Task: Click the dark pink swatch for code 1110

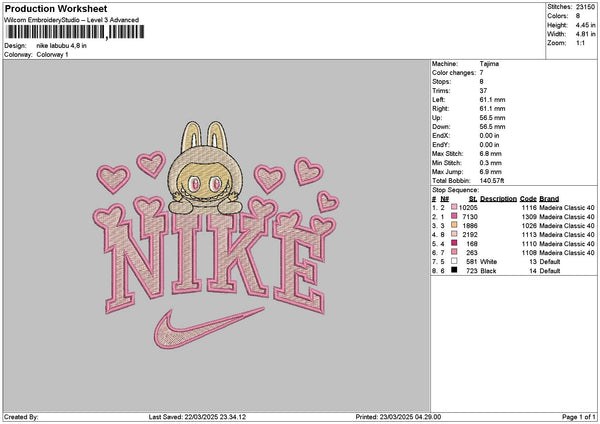Action: (x=454, y=244)
